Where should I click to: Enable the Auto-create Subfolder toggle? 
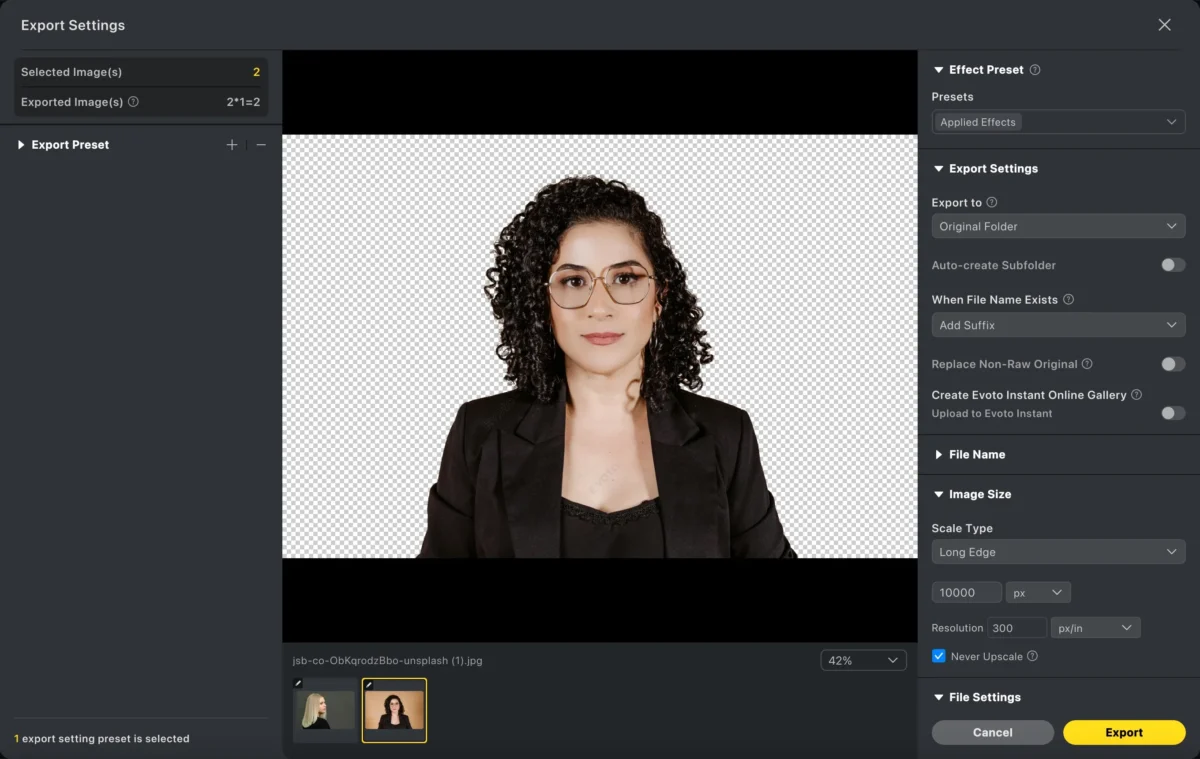pyautogui.click(x=1172, y=265)
